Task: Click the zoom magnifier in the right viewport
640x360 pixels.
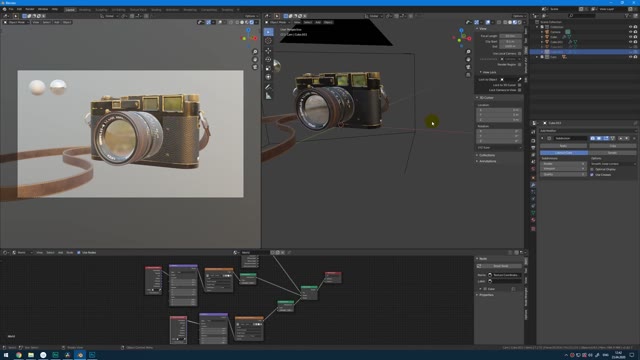Action: coord(468,52)
